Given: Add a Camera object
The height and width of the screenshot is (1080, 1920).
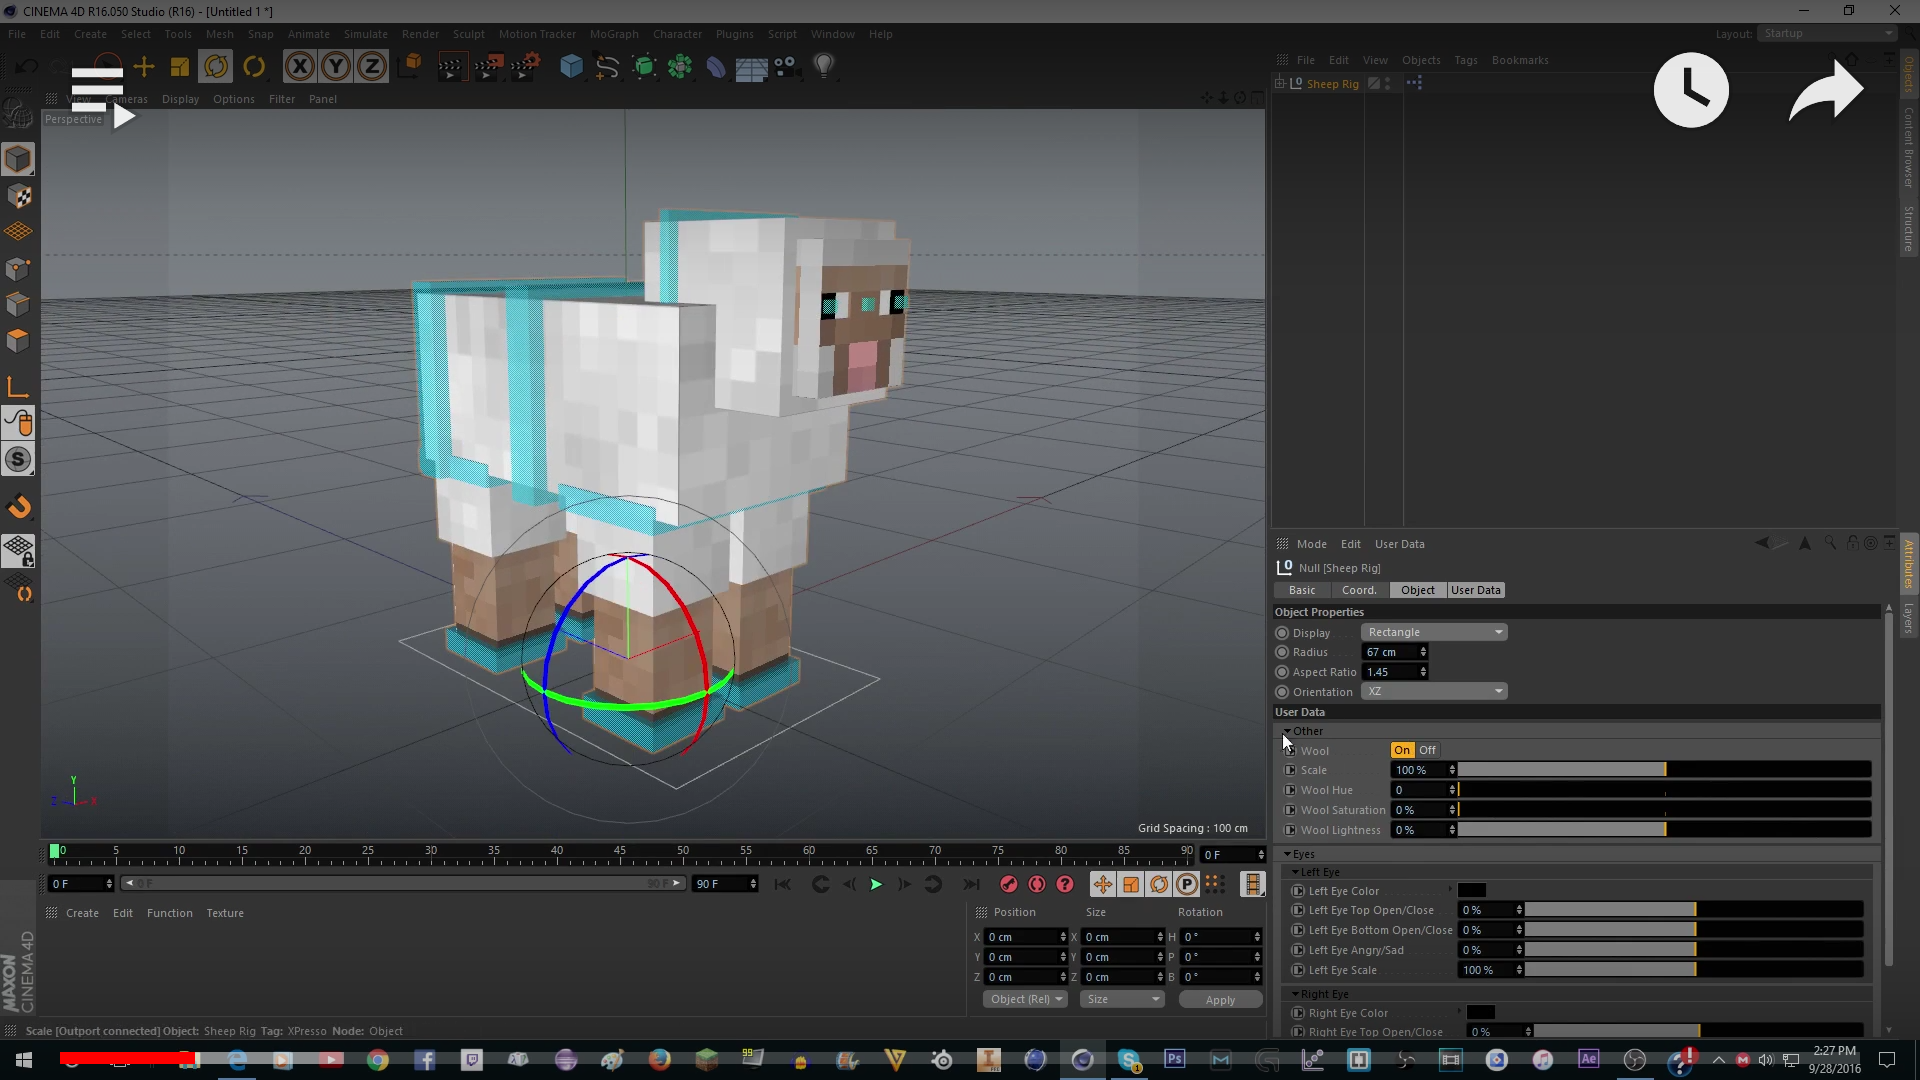Looking at the screenshot, I should (786, 67).
